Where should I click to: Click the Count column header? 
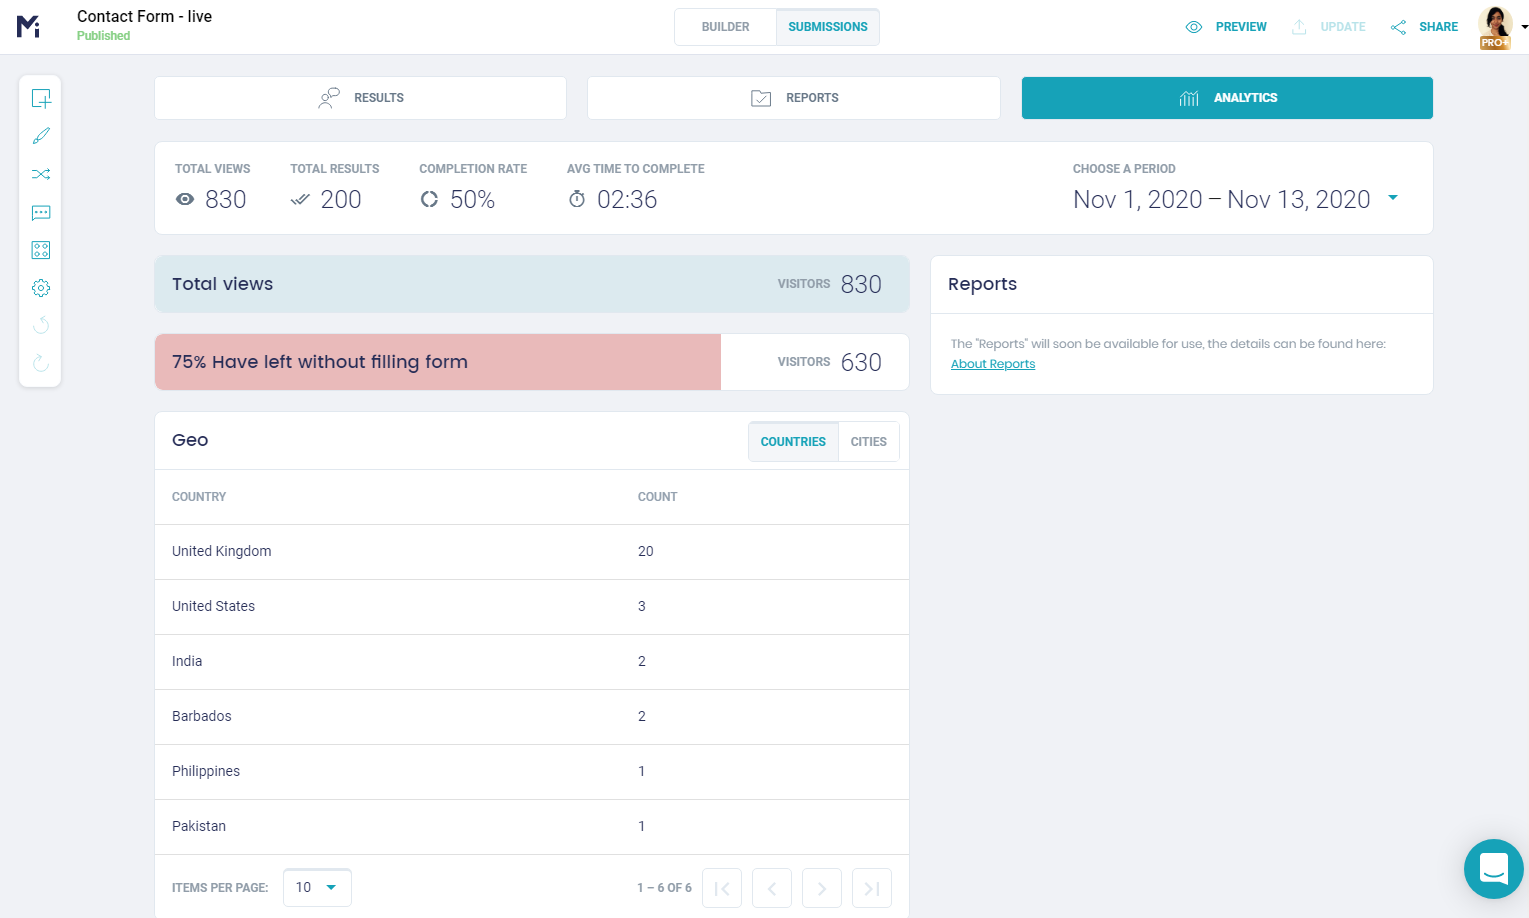pos(657,497)
